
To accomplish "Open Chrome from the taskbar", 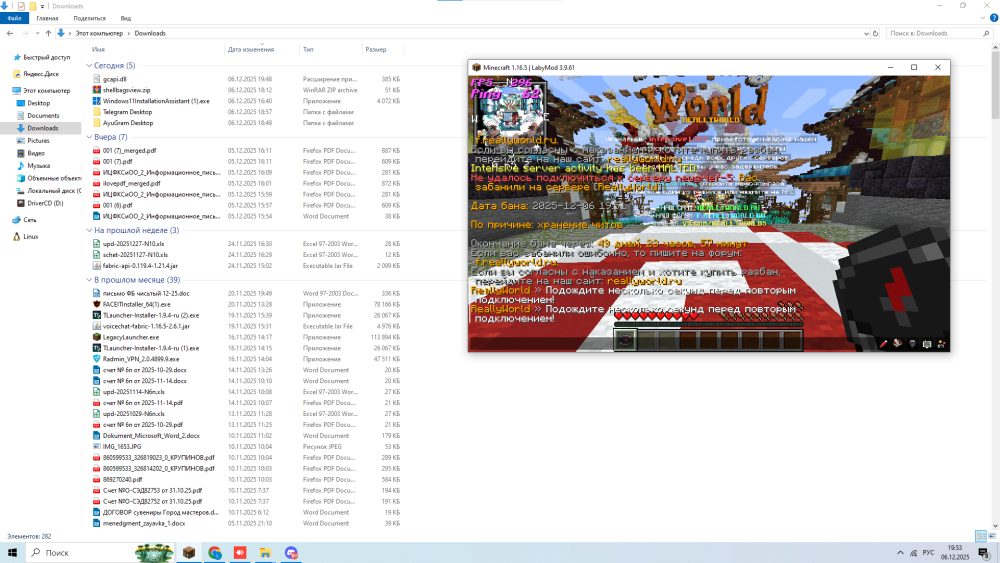I will (215, 553).
